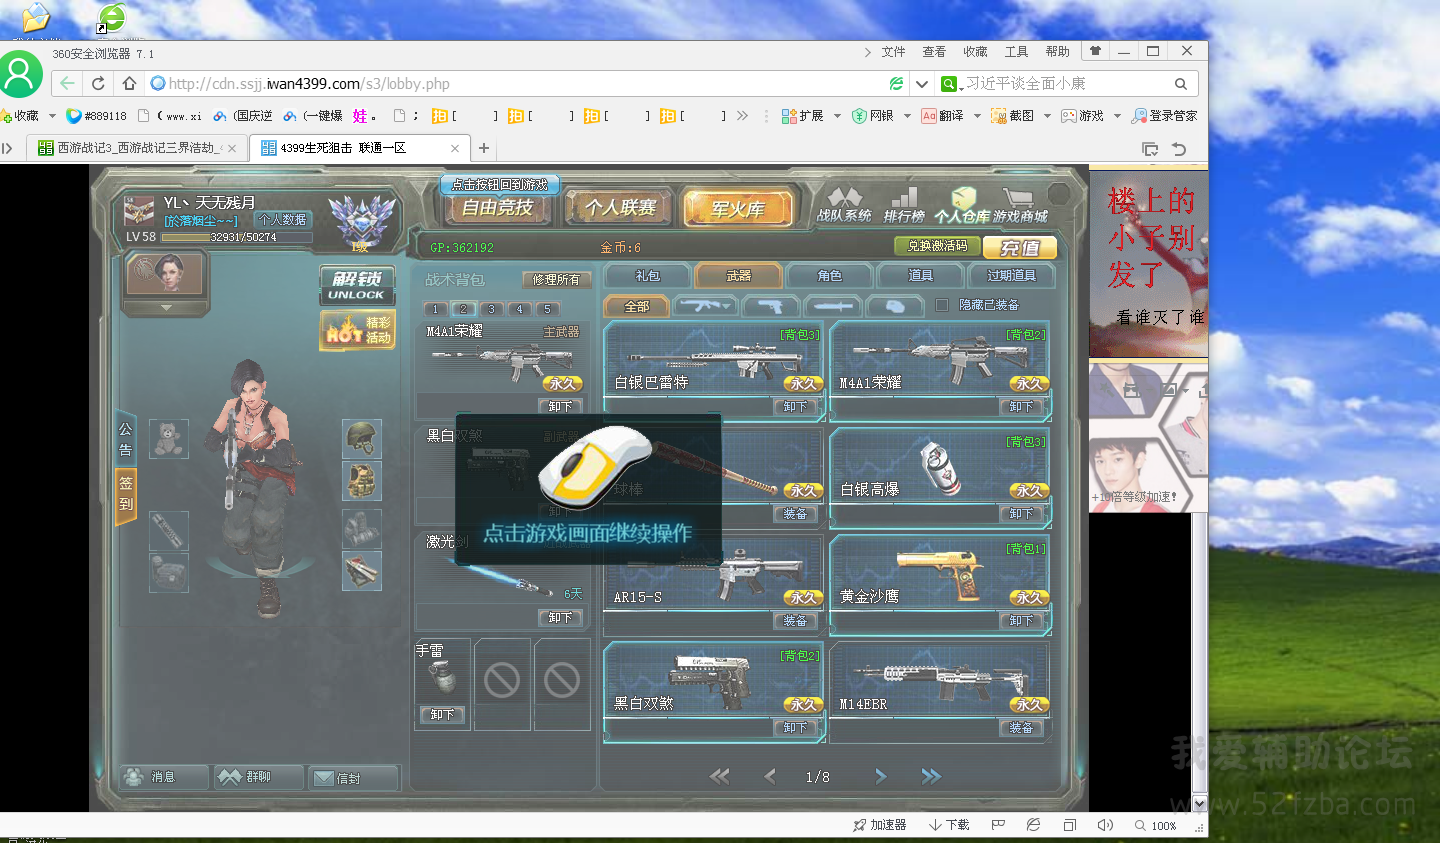Open the 个人仓库 personal warehouse icon

(962, 204)
